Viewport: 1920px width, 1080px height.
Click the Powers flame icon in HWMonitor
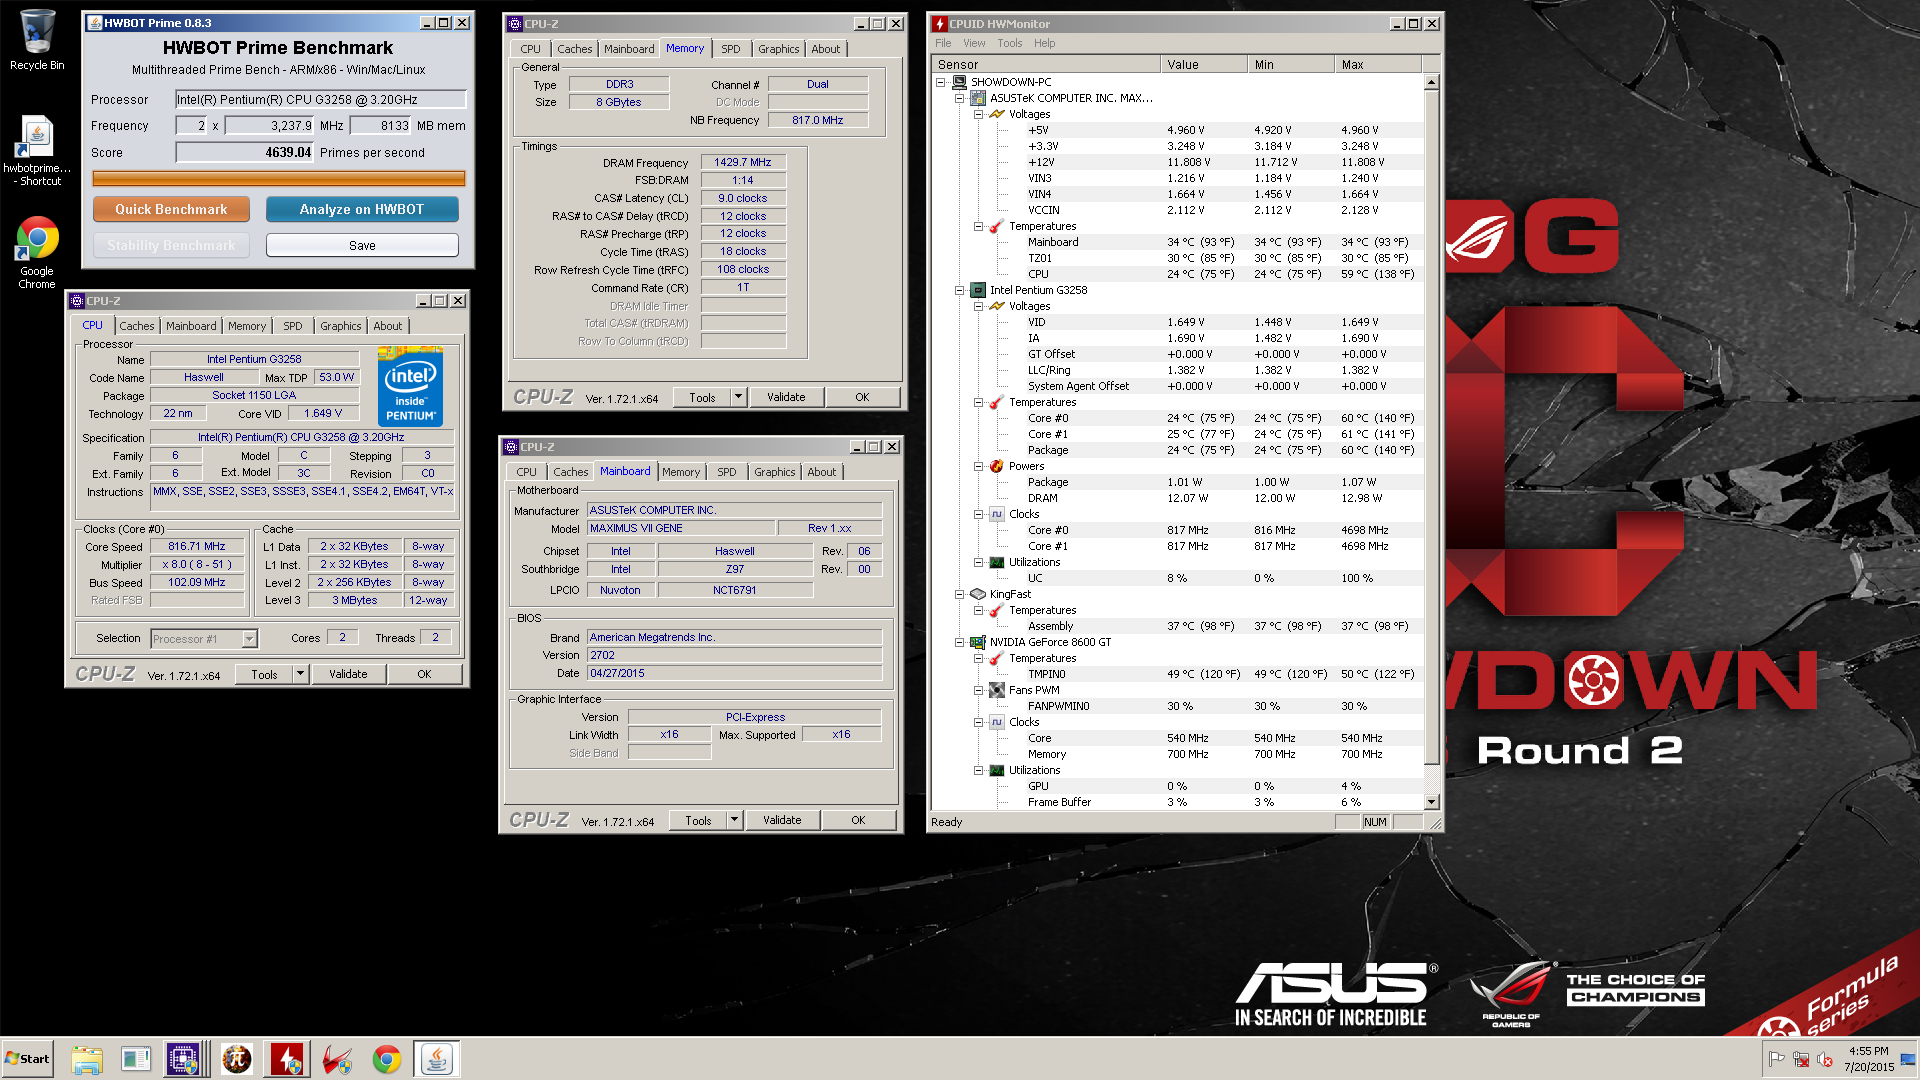(x=996, y=466)
